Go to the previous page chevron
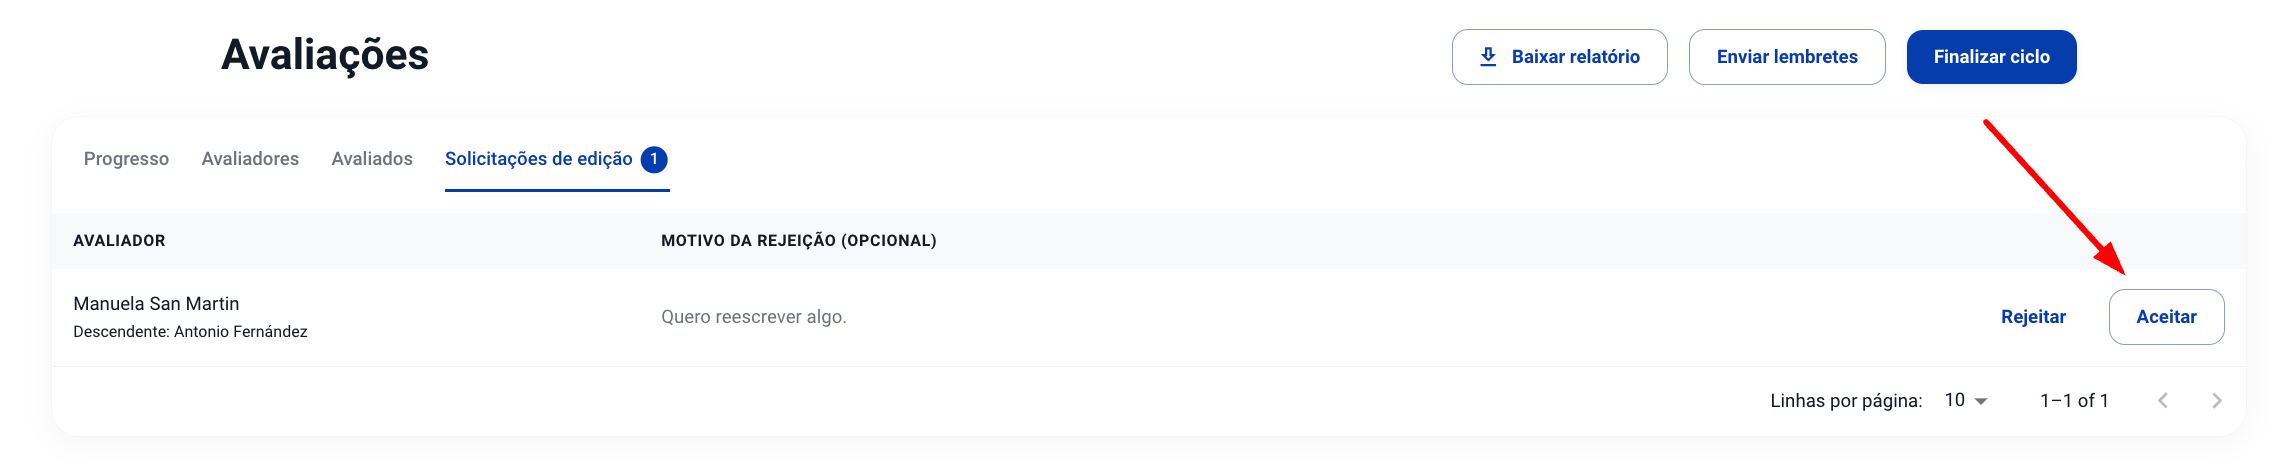 click(2163, 400)
